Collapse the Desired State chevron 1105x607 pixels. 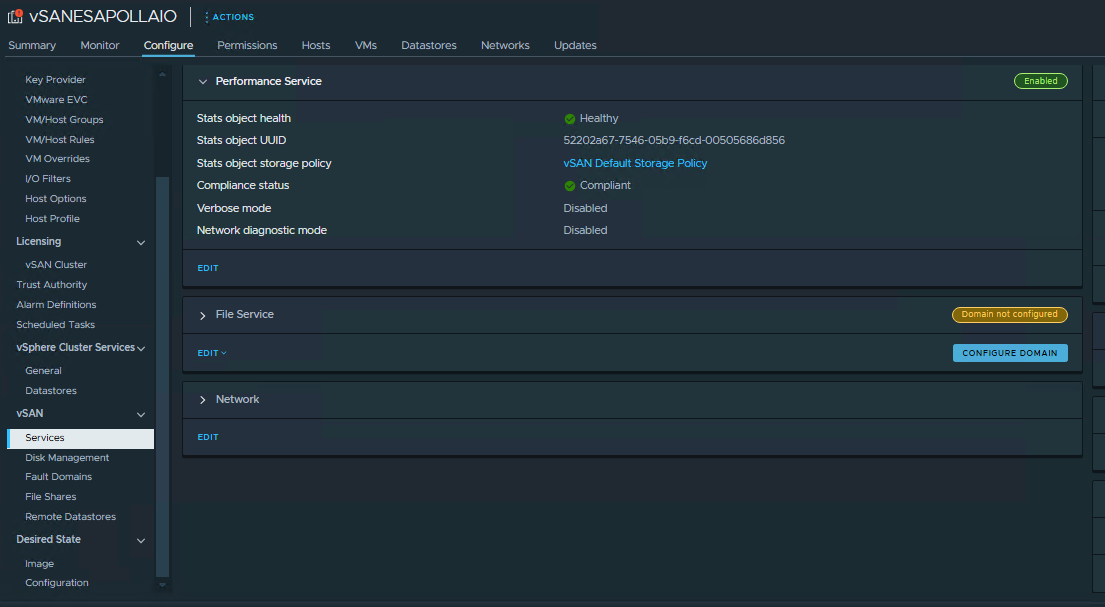coord(141,541)
